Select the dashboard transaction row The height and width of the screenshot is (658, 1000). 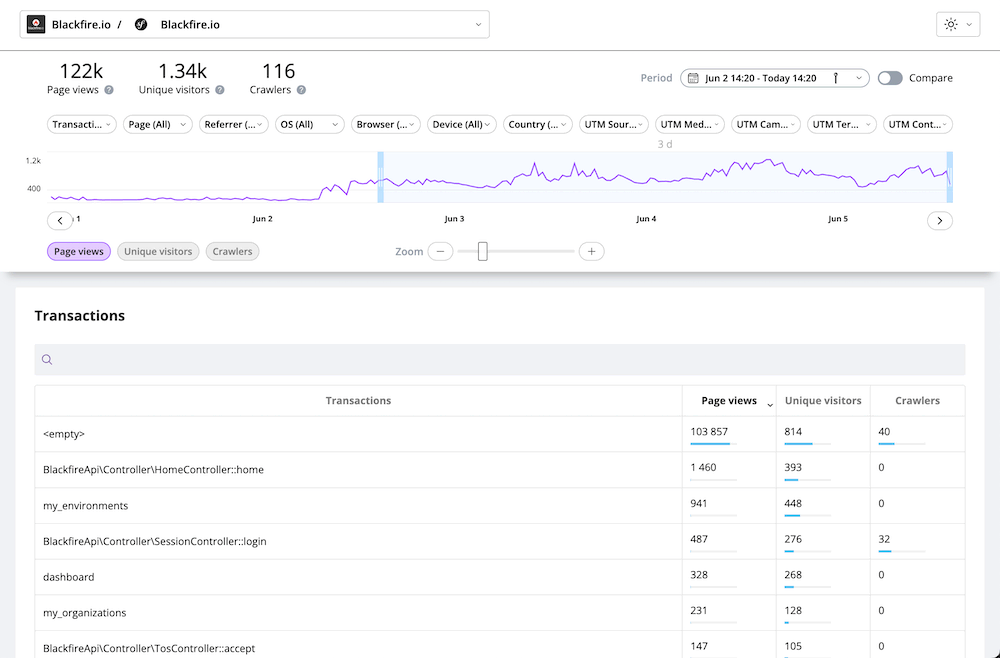[x=500, y=577]
